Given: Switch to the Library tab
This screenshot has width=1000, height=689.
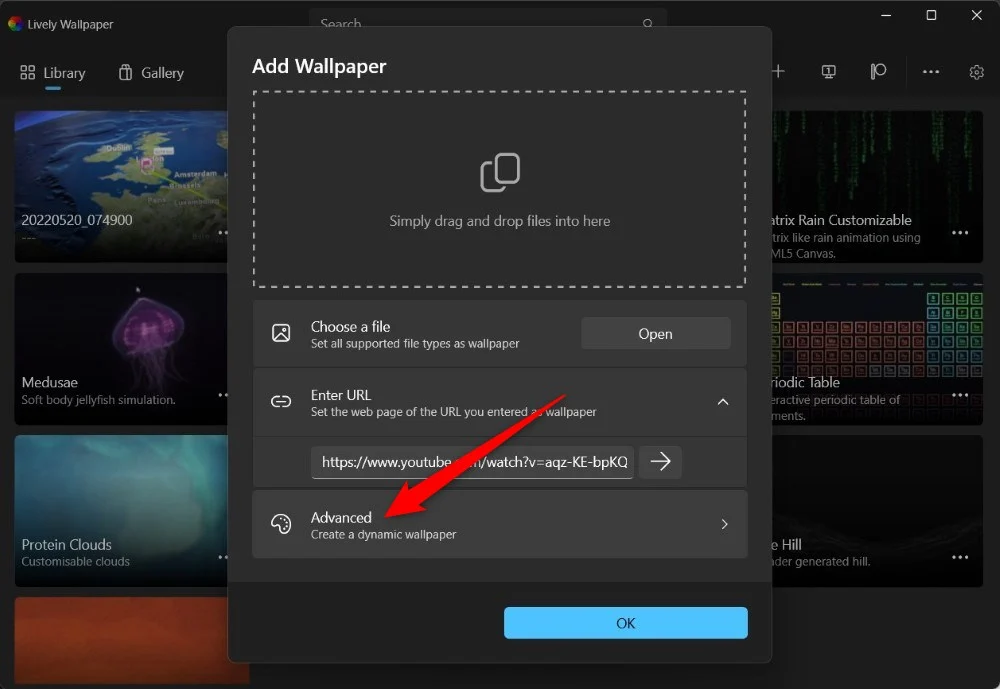Looking at the screenshot, I should click(53, 73).
